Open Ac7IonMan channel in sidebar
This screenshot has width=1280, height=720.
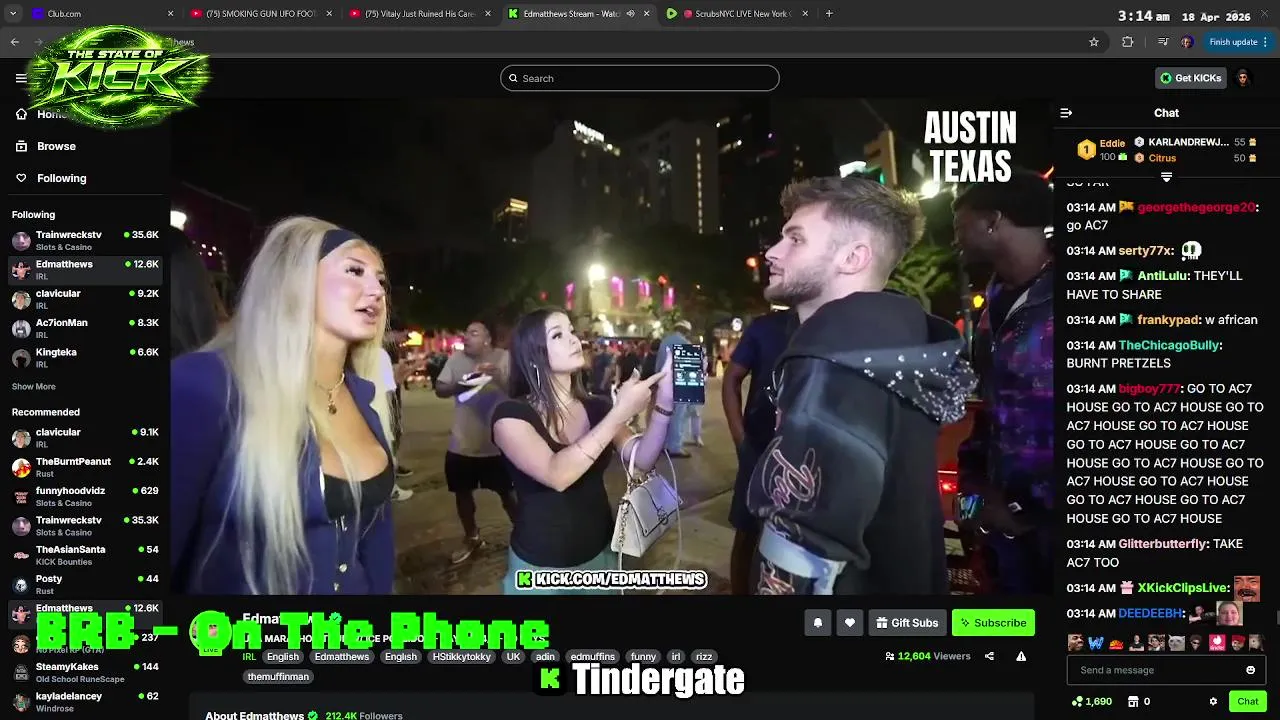point(85,328)
